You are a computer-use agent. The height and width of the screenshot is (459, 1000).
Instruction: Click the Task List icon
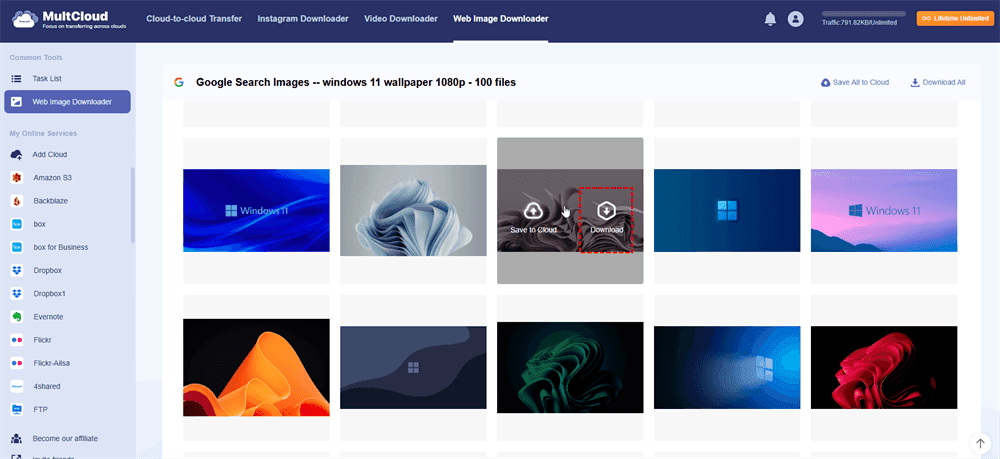pos(17,78)
